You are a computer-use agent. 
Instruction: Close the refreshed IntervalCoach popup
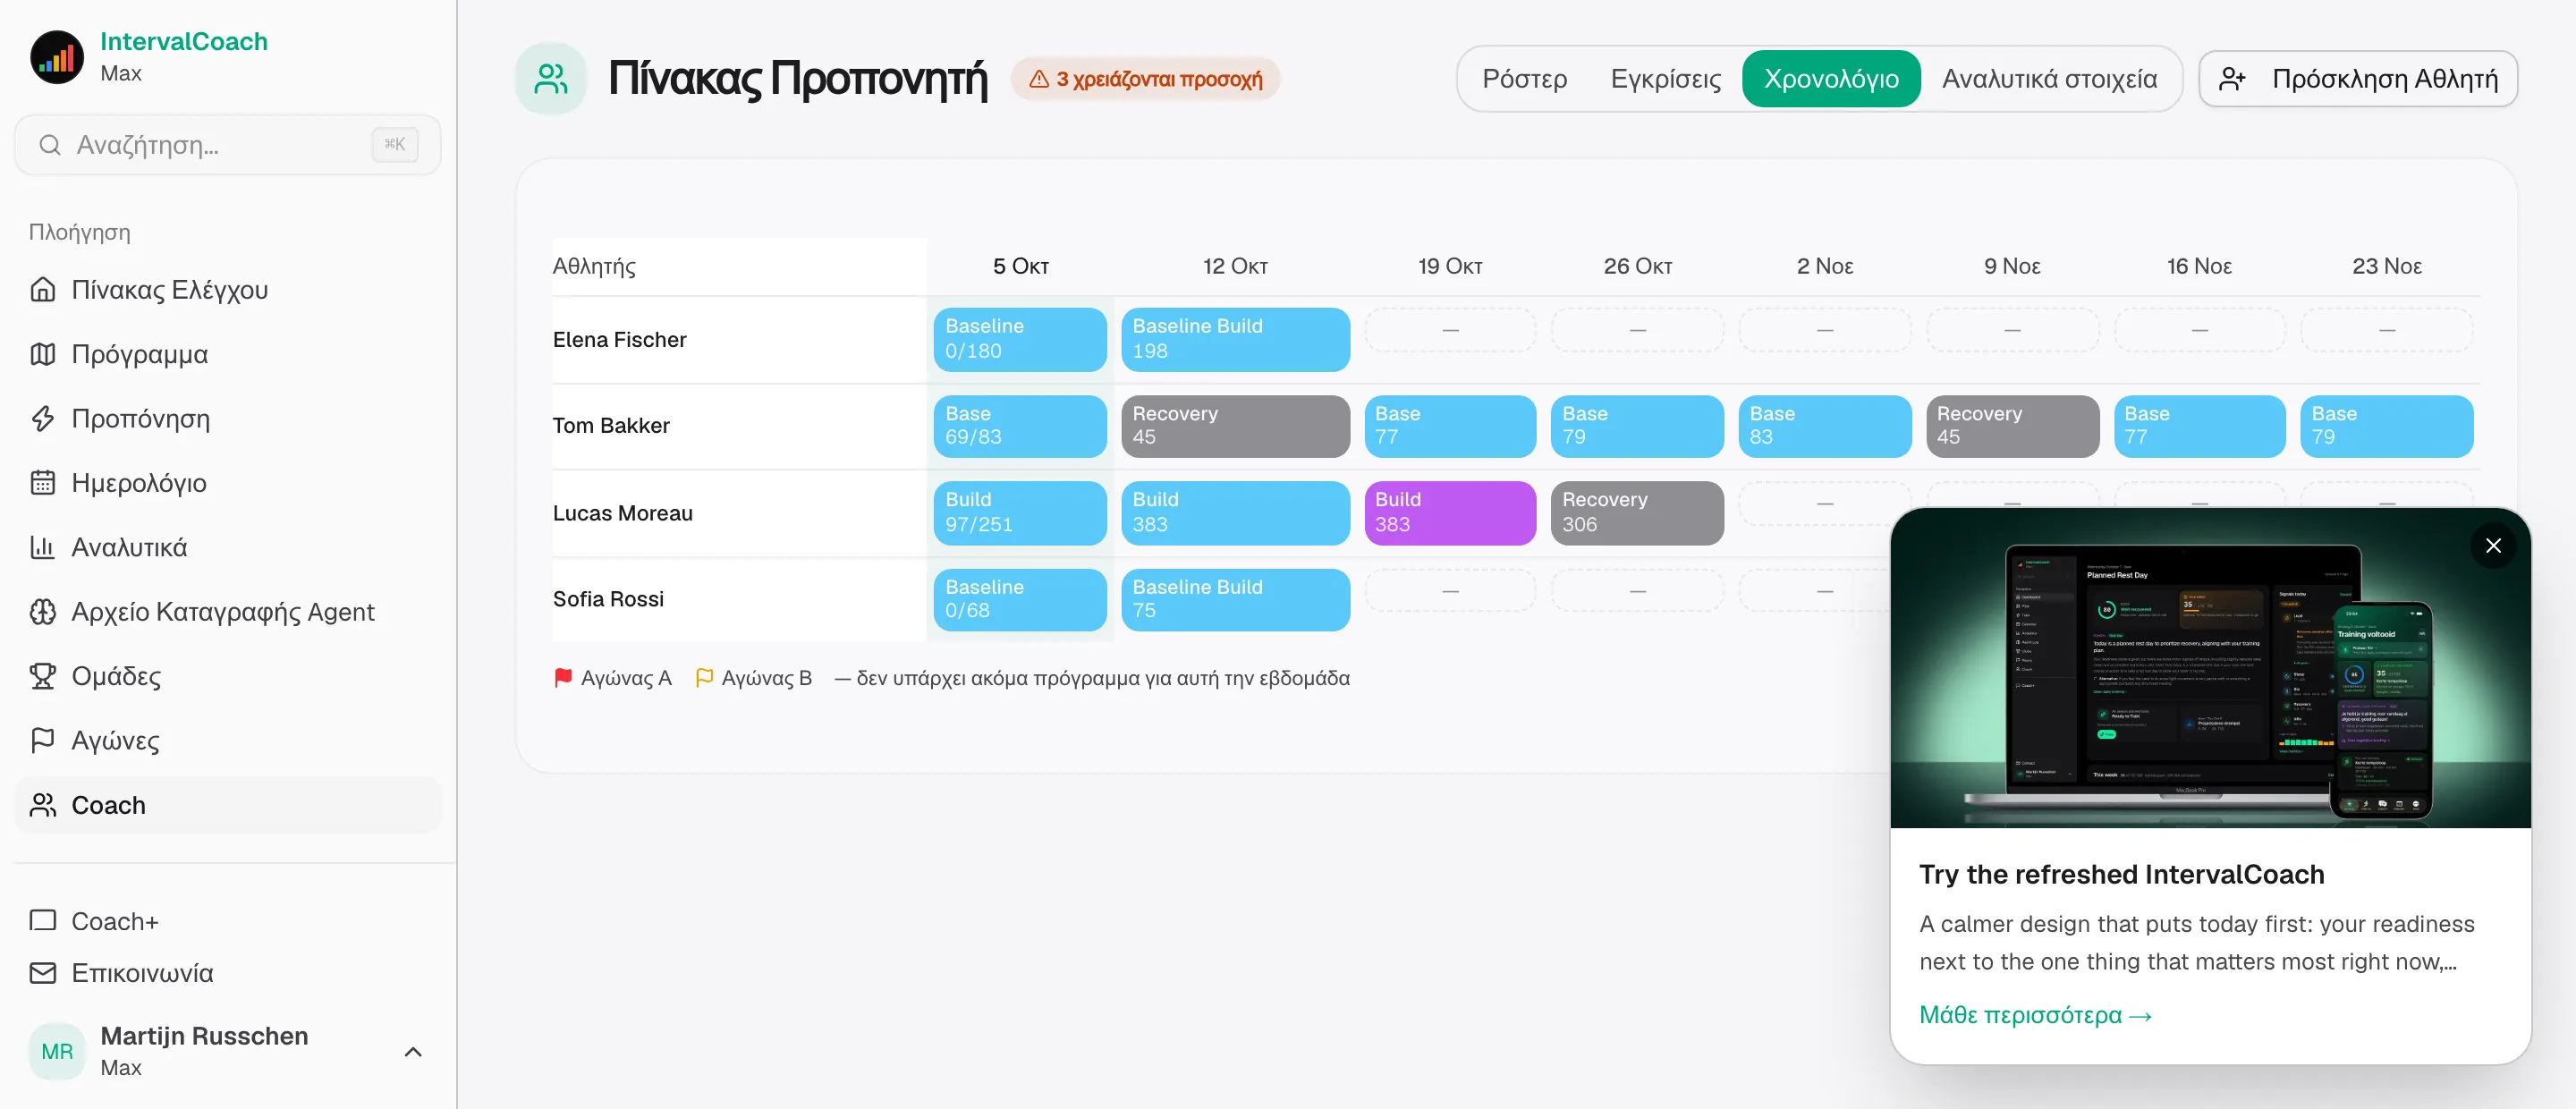tap(2493, 546)
